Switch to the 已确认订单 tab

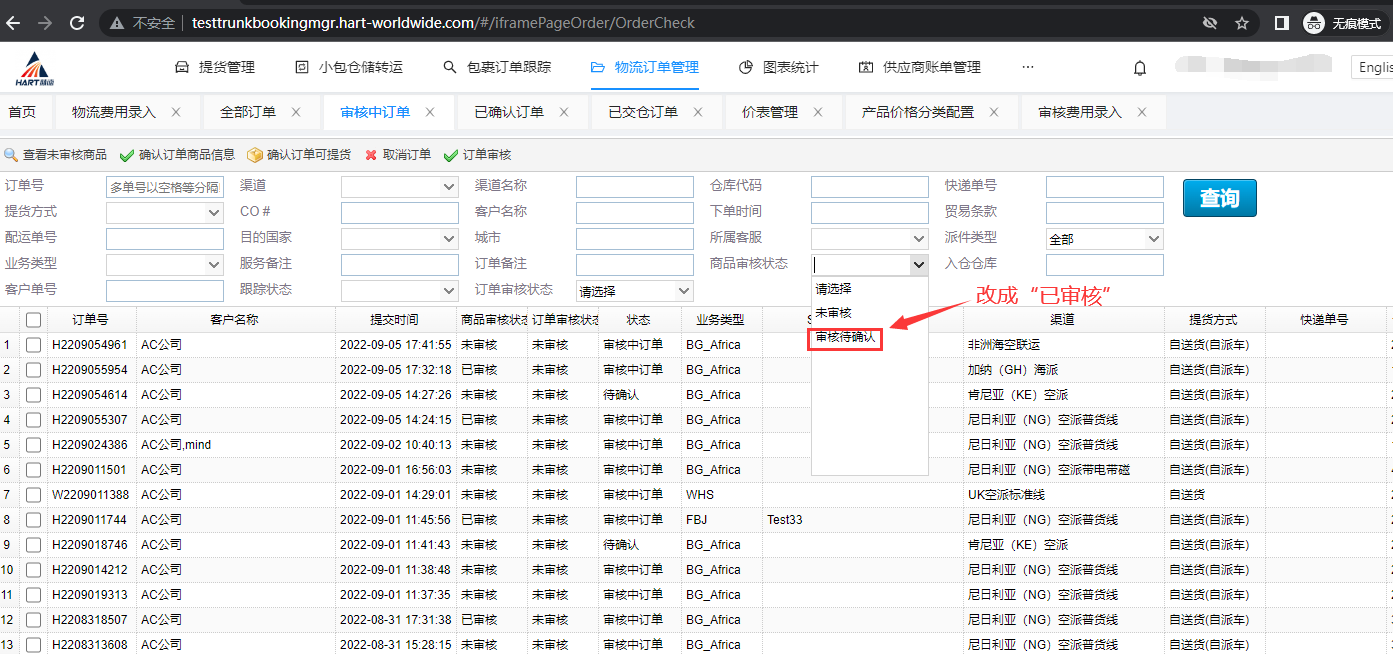(x=509, y=112)
